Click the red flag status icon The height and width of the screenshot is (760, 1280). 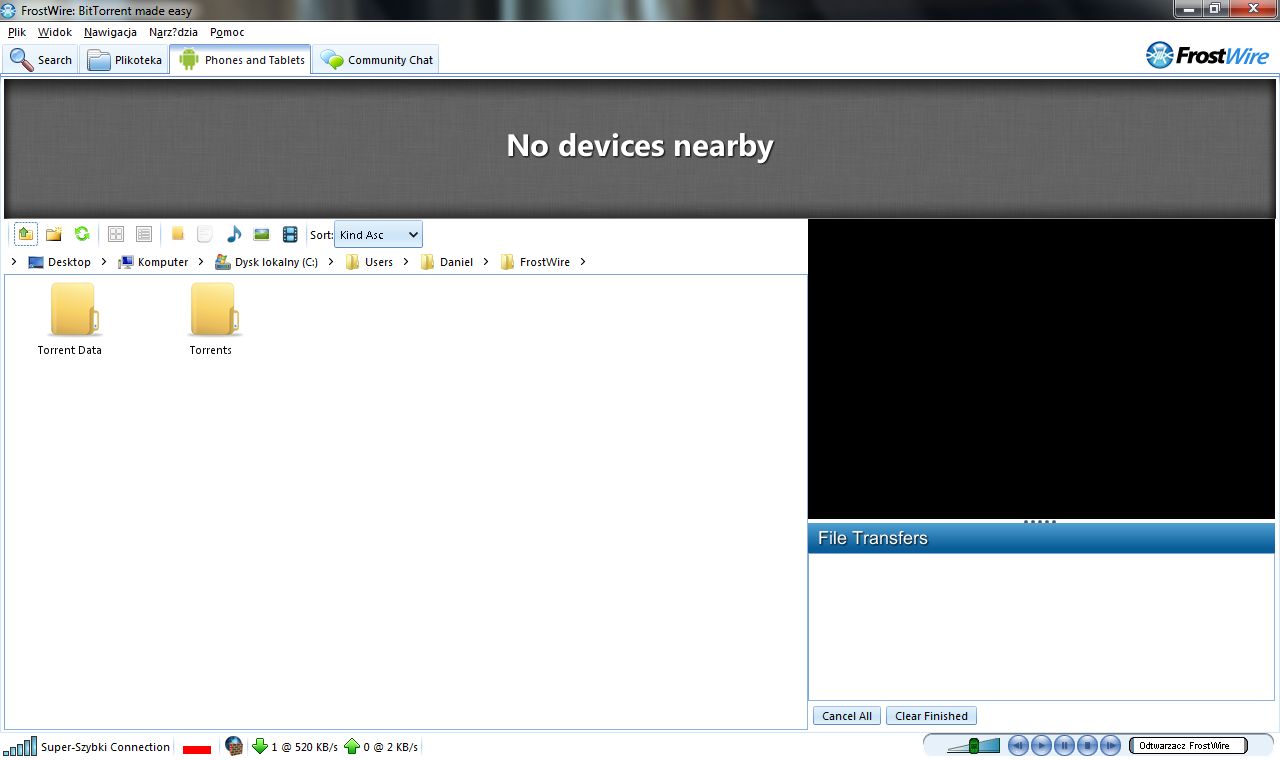coord(197,748)
